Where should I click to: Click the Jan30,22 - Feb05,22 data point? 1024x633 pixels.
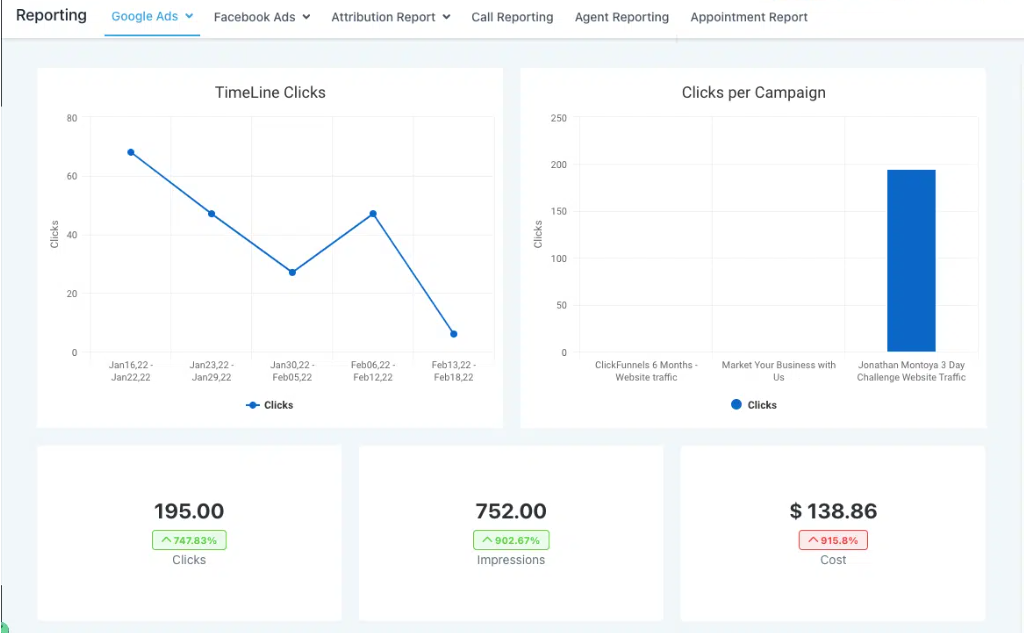(292, 272)
